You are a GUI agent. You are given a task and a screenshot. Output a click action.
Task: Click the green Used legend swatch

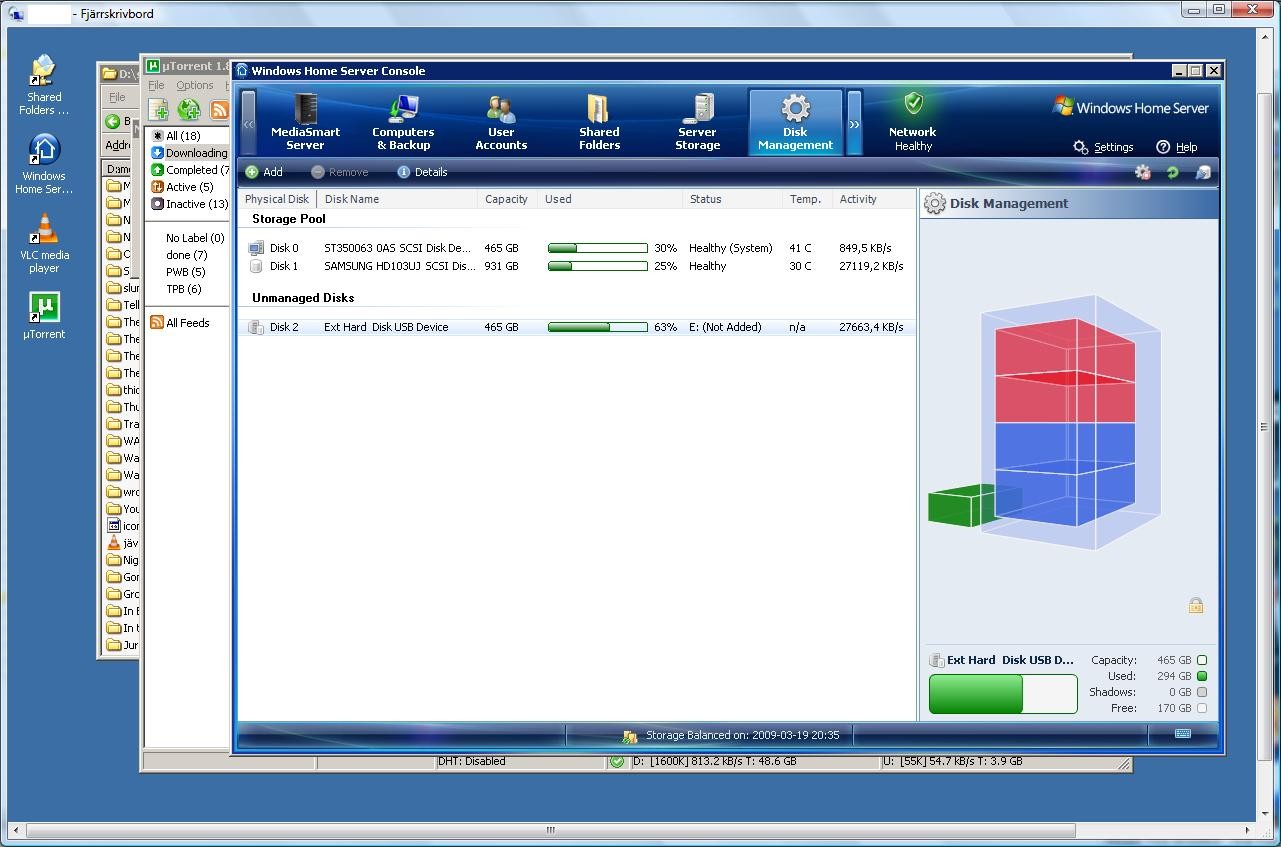(x=1202, y=676)
